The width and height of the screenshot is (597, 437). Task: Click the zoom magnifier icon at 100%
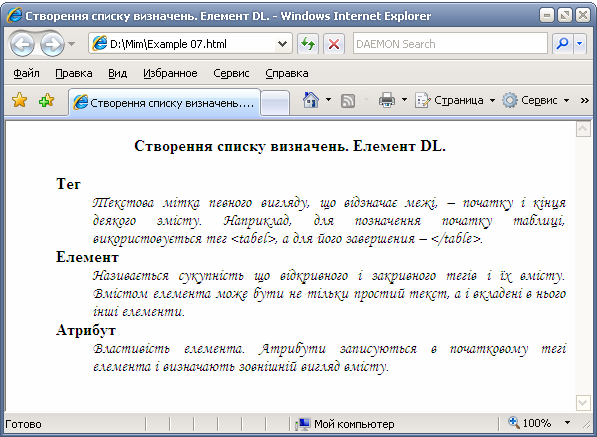[513, 423]
